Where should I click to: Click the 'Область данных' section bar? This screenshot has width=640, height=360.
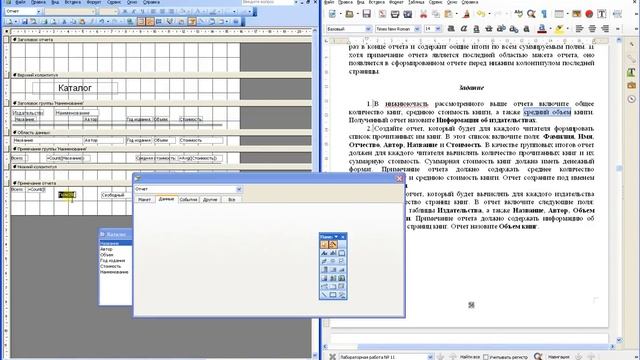coord(161,133)
